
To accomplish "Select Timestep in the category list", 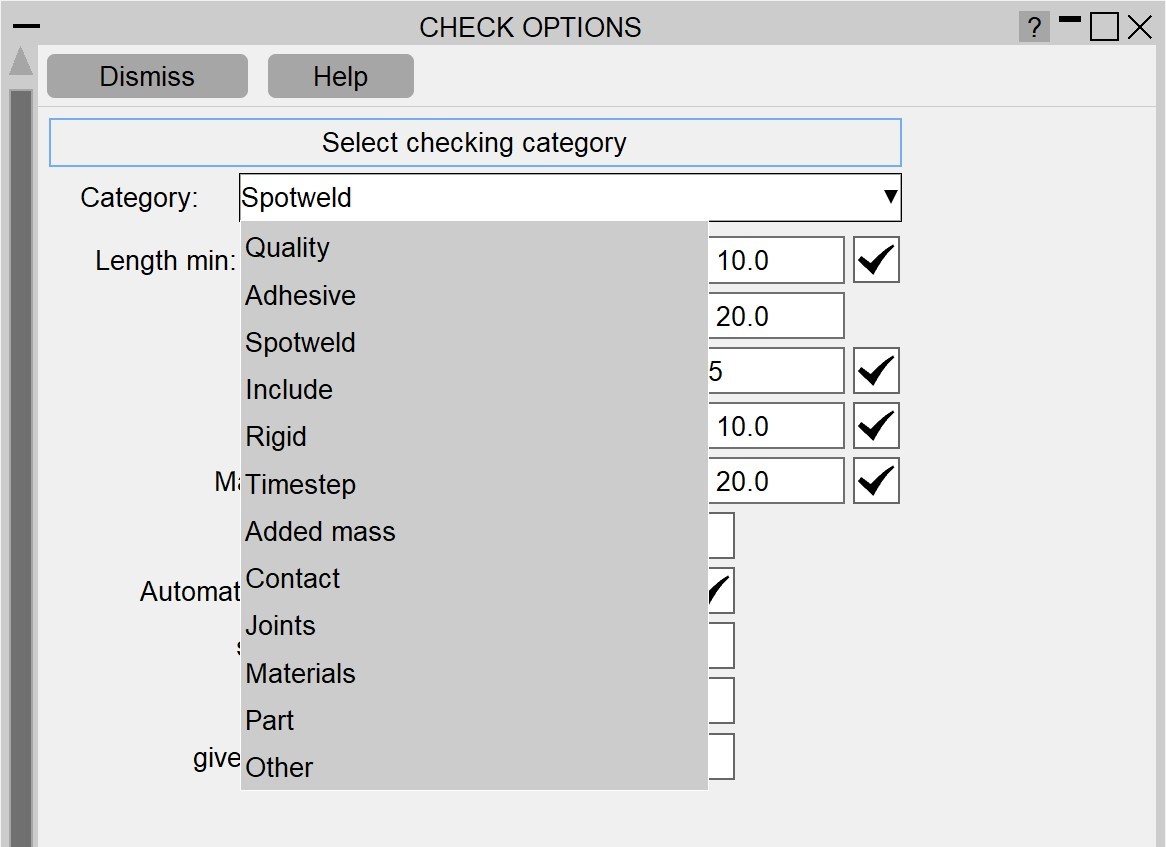I will (x=474, y=484).
